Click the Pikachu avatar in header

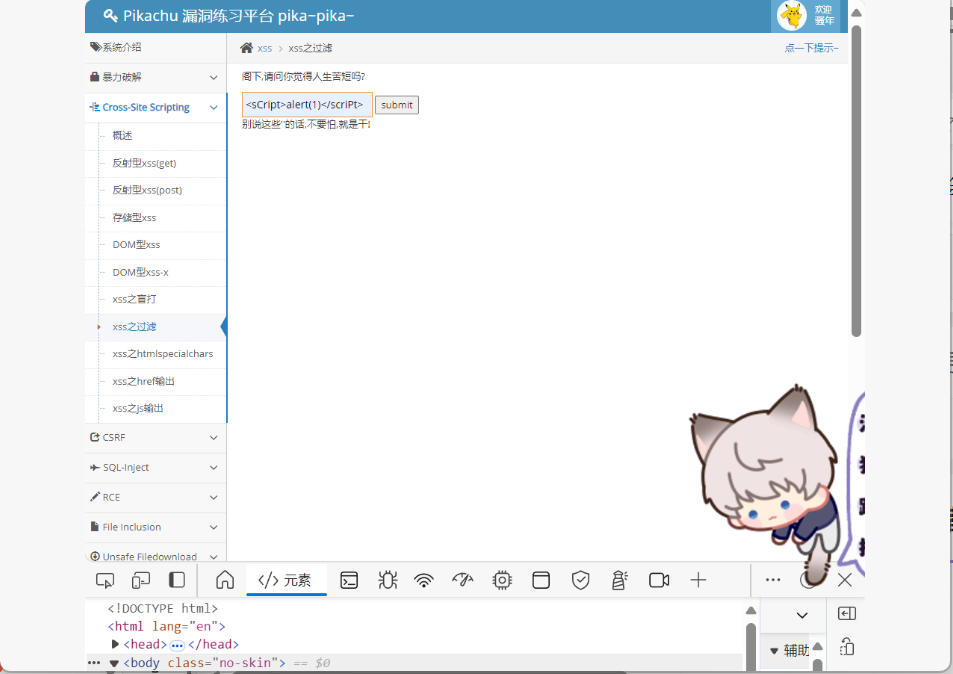pyautogui.click(x=791, y=16)
